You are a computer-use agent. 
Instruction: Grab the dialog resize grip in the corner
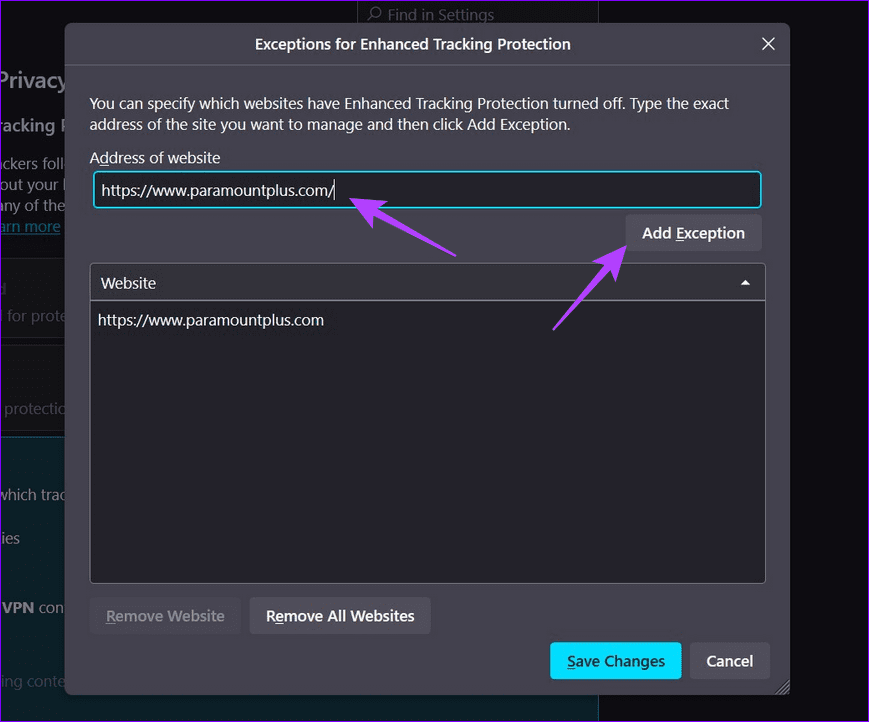tap(782, 687)
